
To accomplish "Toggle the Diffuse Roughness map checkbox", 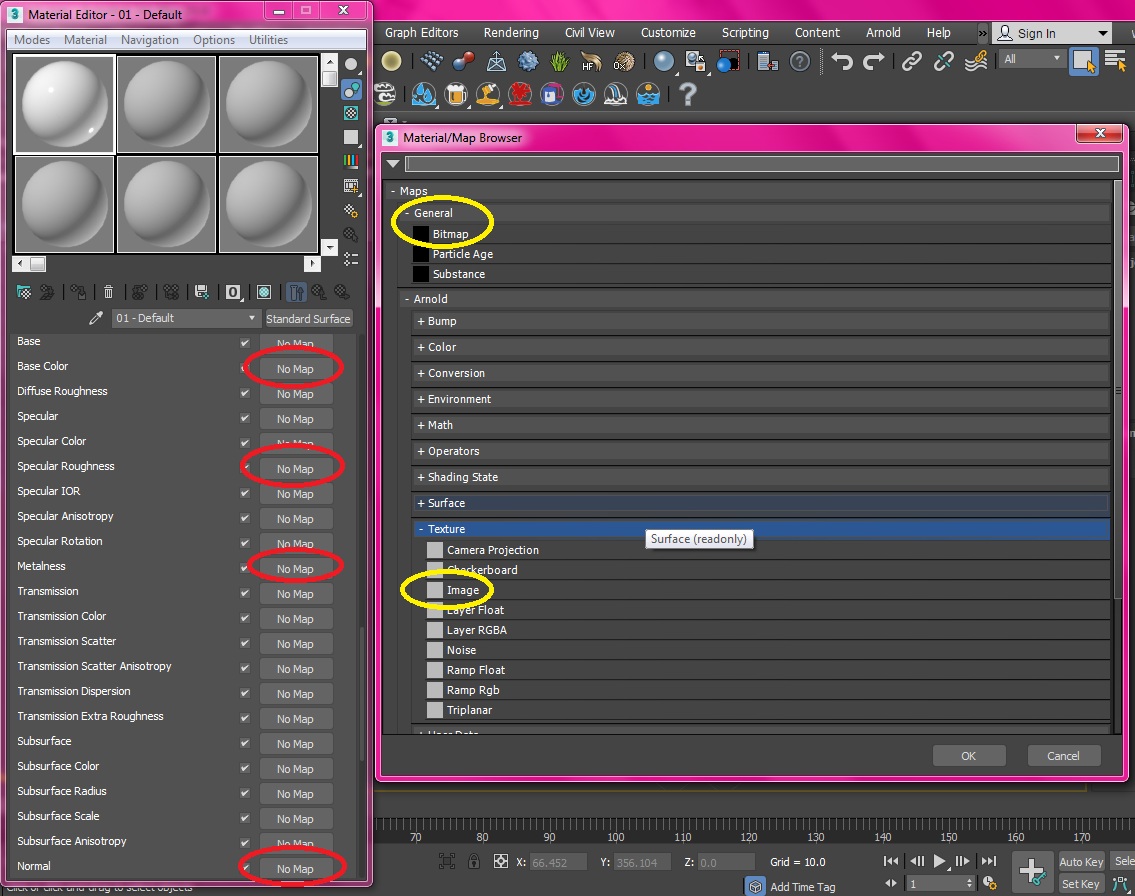I will point(245,393).
